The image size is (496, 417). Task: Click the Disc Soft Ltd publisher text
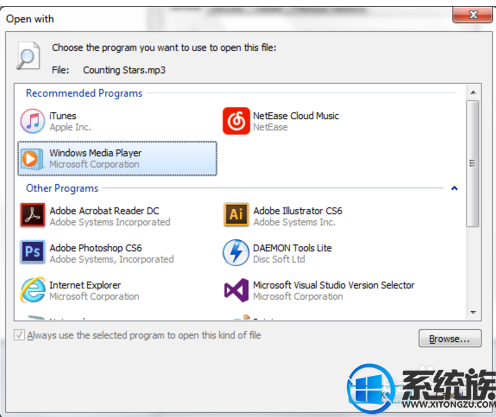click(x=279, y=259)
